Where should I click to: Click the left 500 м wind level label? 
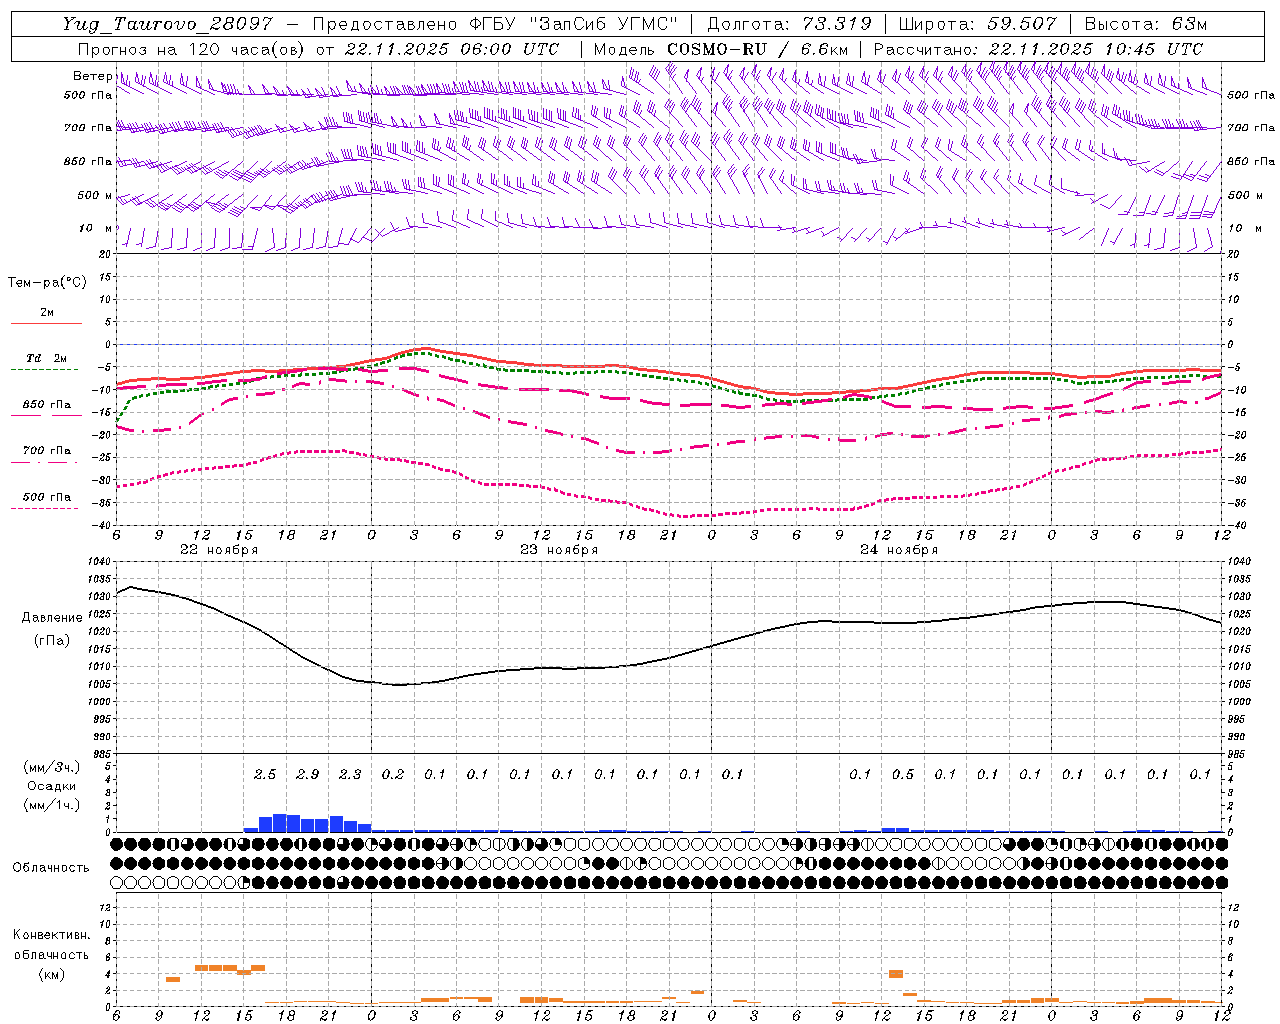tap(95, 196)
